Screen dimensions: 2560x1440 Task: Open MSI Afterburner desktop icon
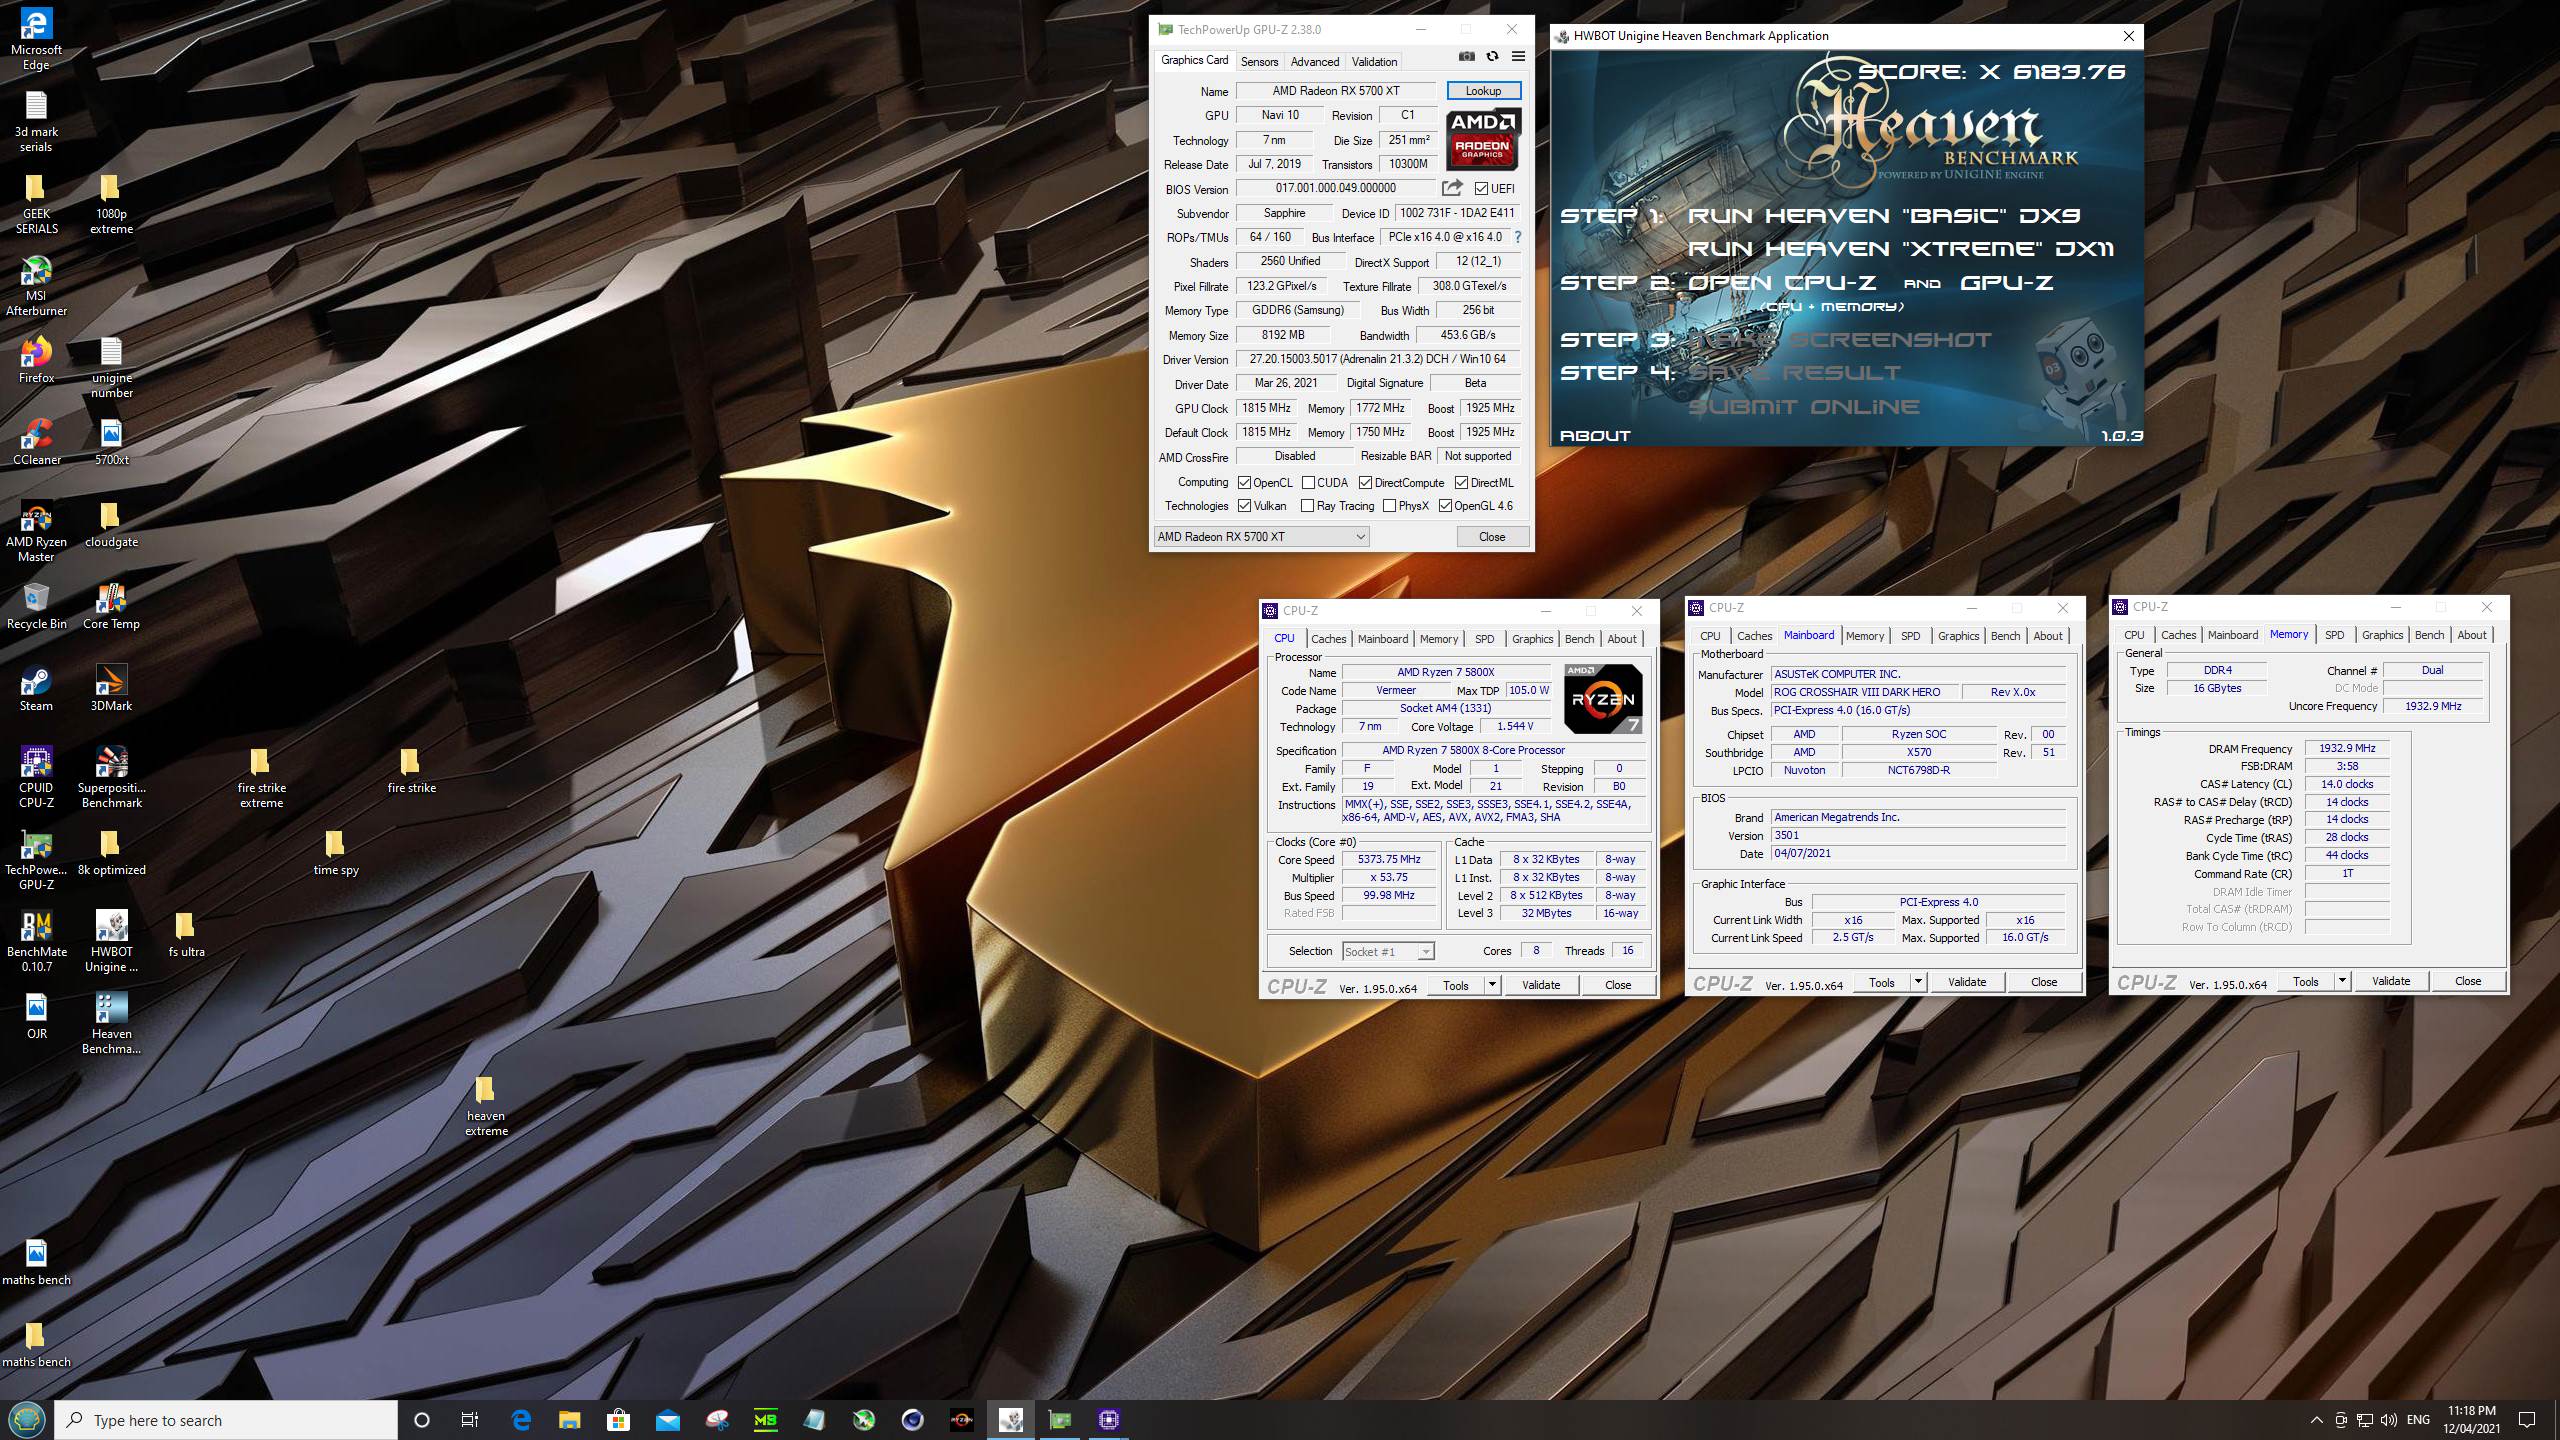tap(36, 286)
